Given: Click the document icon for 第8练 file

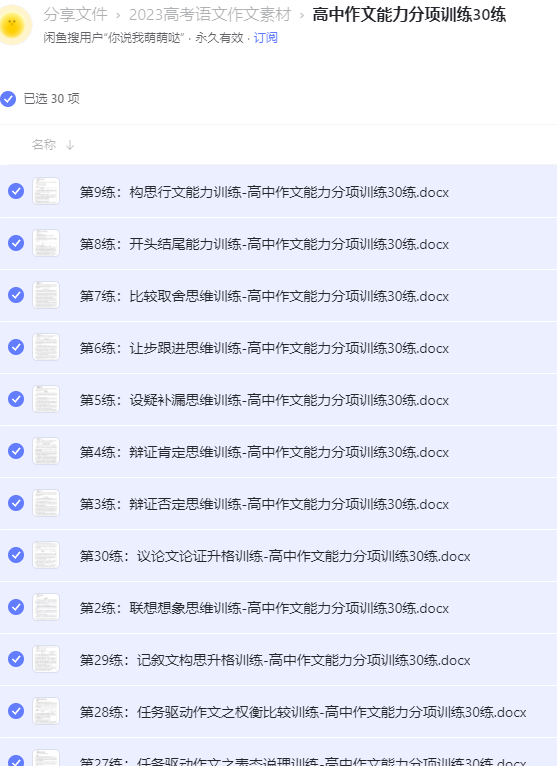Looking at the screenshot, I should coord(46,243).
